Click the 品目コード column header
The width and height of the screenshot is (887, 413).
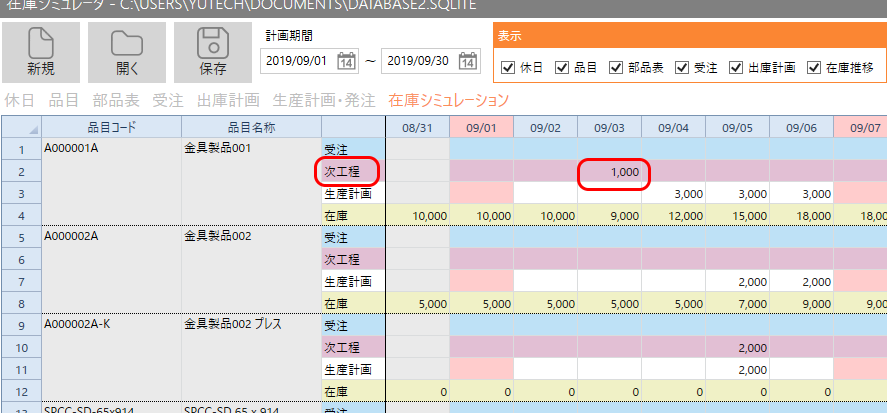[x=111, y=127]
